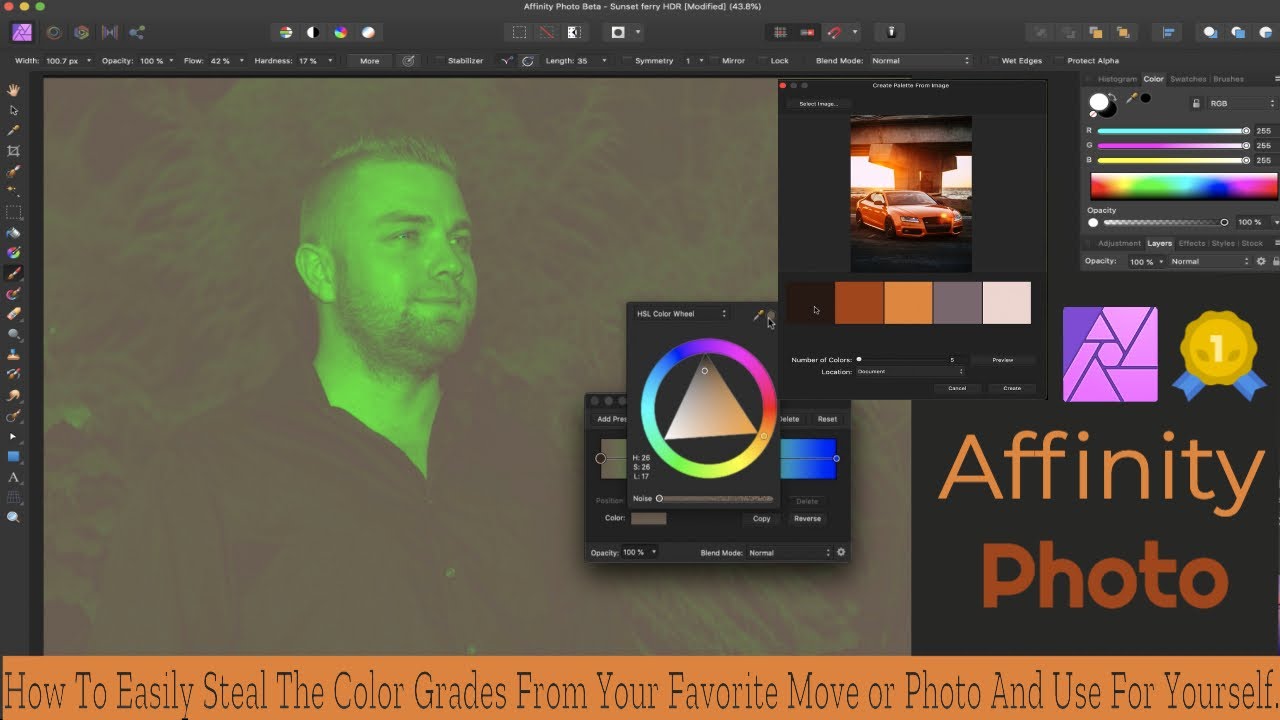Apply Auto White Balance from the toolbar
The width and height of the screenshot is (1280, 720).
tap(368, 32)
